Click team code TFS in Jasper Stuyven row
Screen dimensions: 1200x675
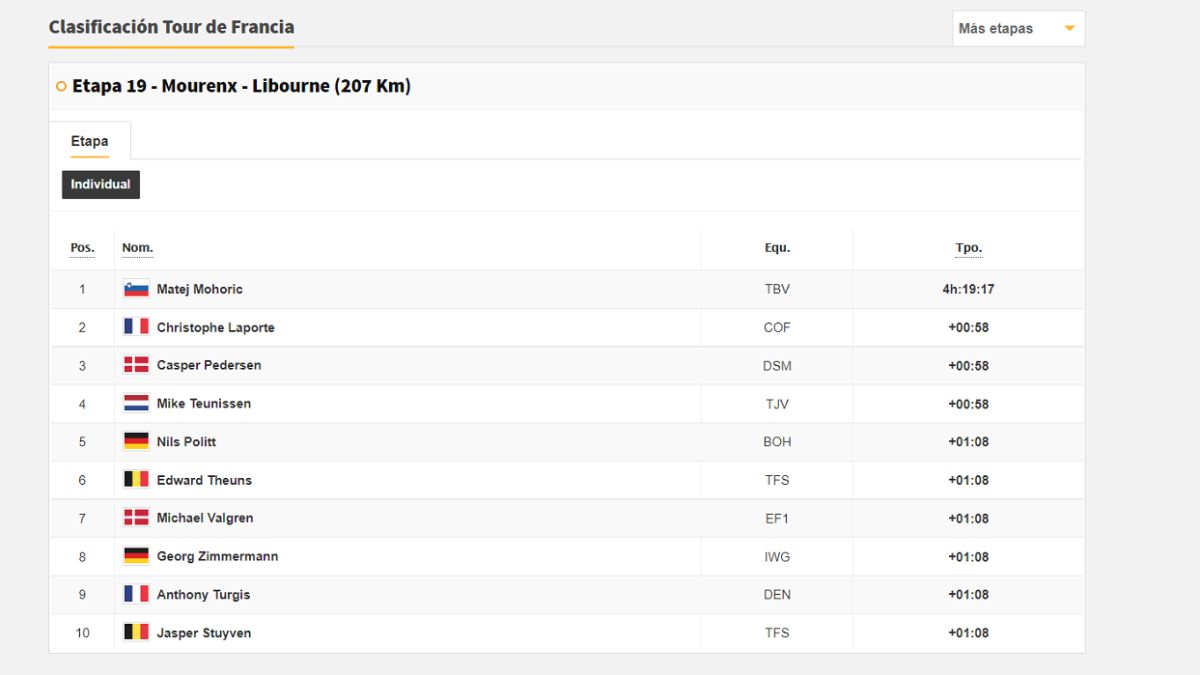point(777,633)
